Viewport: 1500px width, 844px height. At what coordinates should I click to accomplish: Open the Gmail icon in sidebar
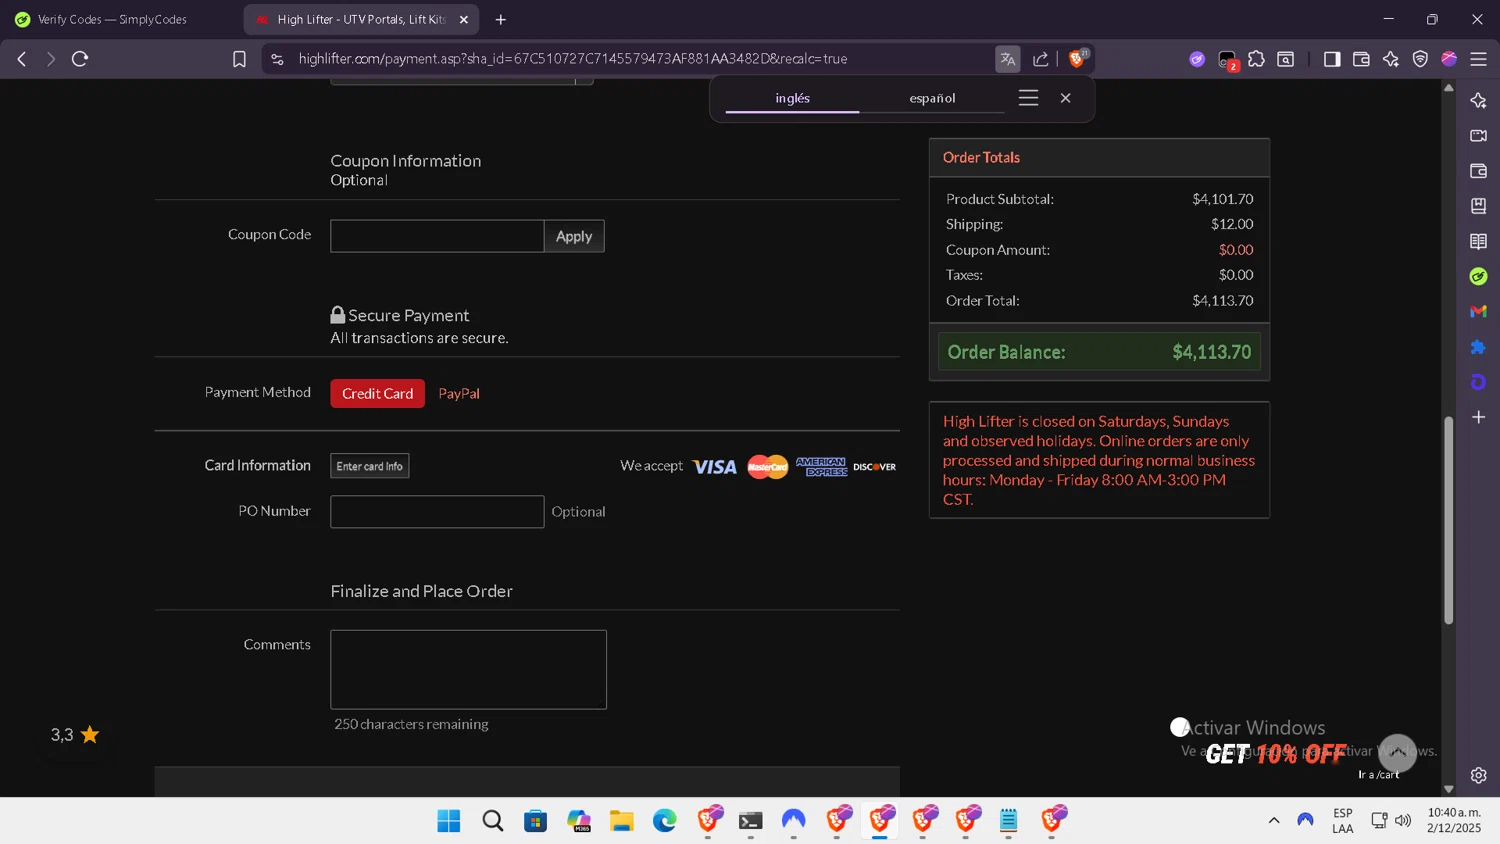(x=1478, y=312)
